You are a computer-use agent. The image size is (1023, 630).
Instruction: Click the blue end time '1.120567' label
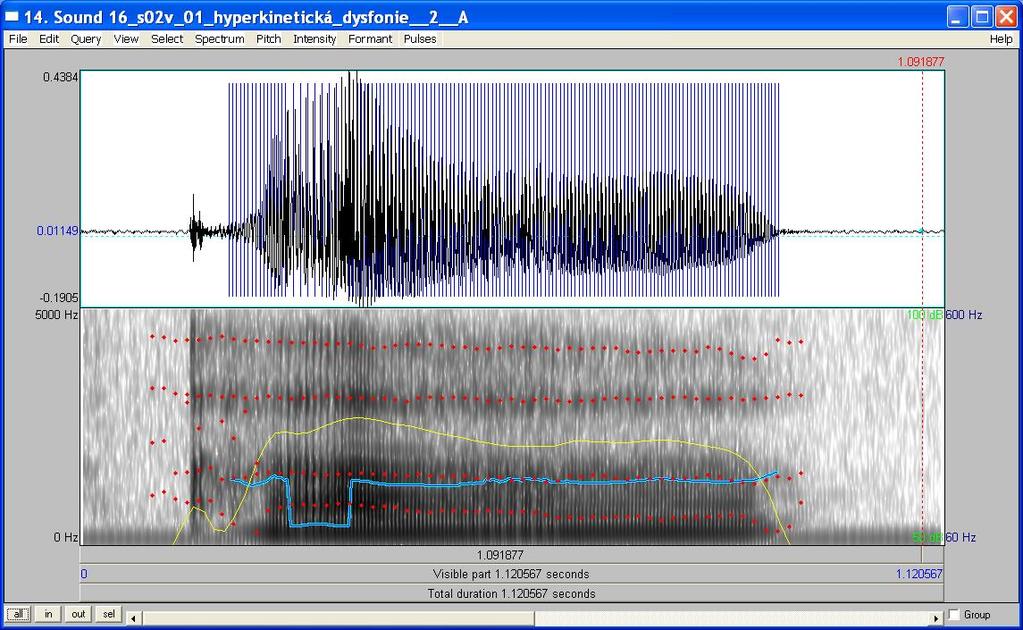click(919, 574)
